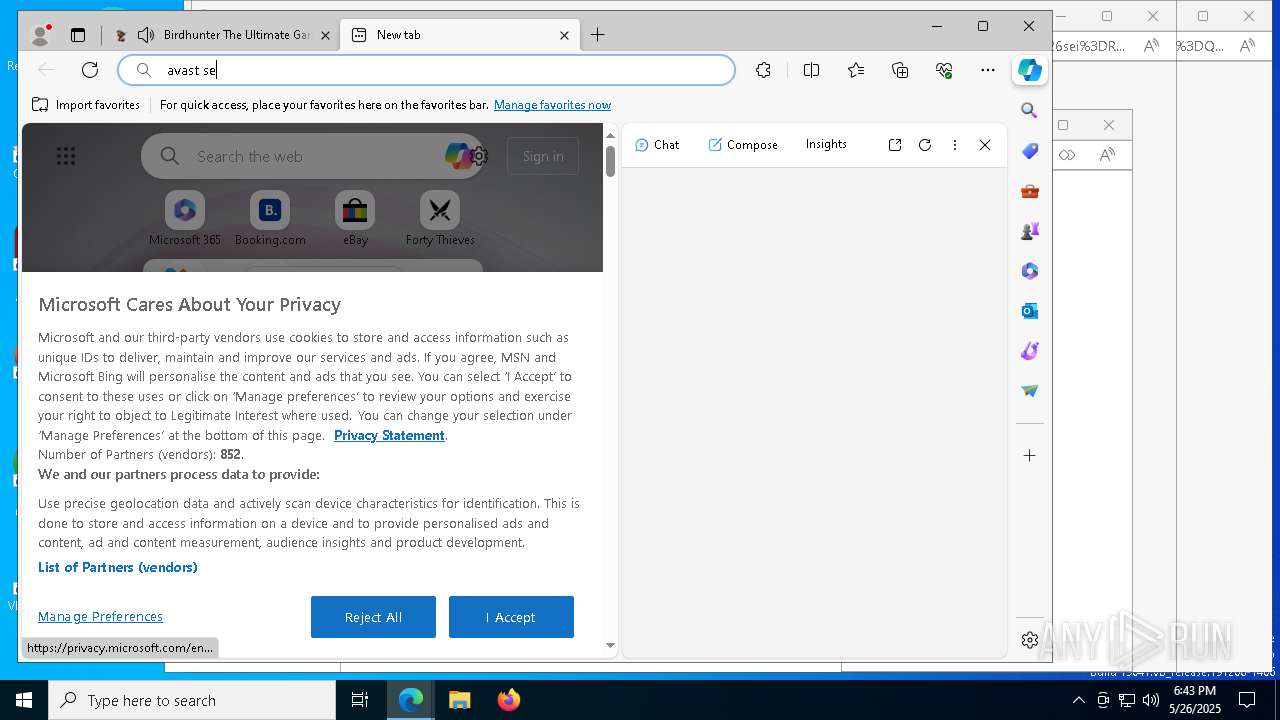This screenshot has width=1280, height=720.
Task: Show hidden tray icons chevron
Action: [x=1078, y=700]
